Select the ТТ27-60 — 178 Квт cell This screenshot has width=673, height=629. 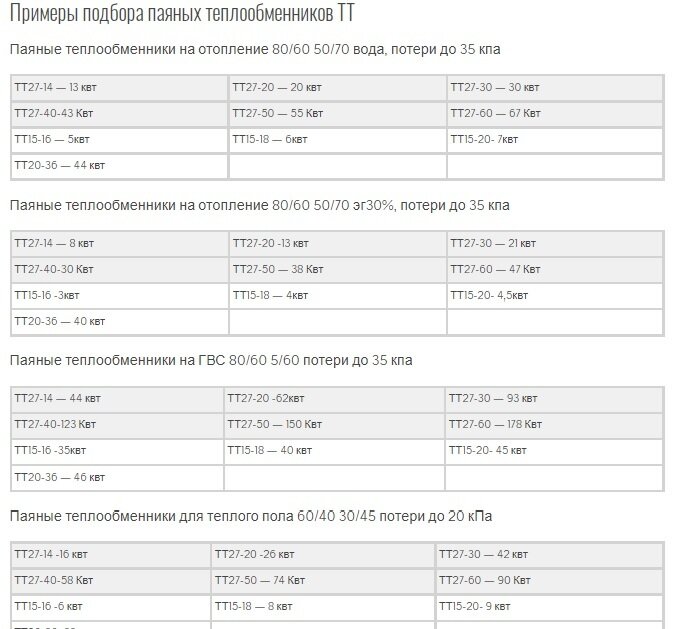pos(555,425)
